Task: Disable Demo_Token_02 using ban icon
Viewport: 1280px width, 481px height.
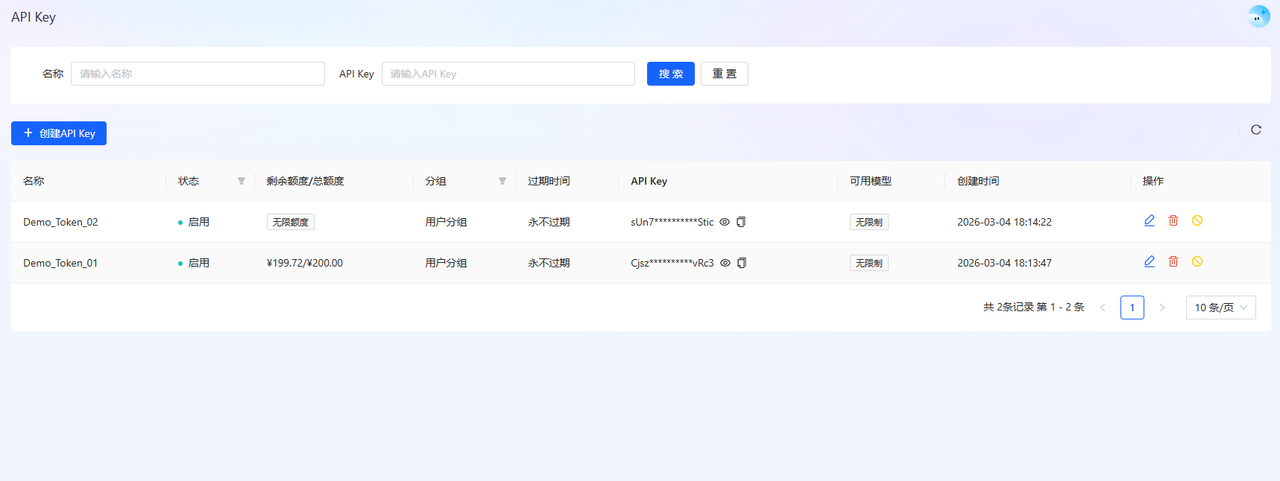Action: coord(1197,221)
